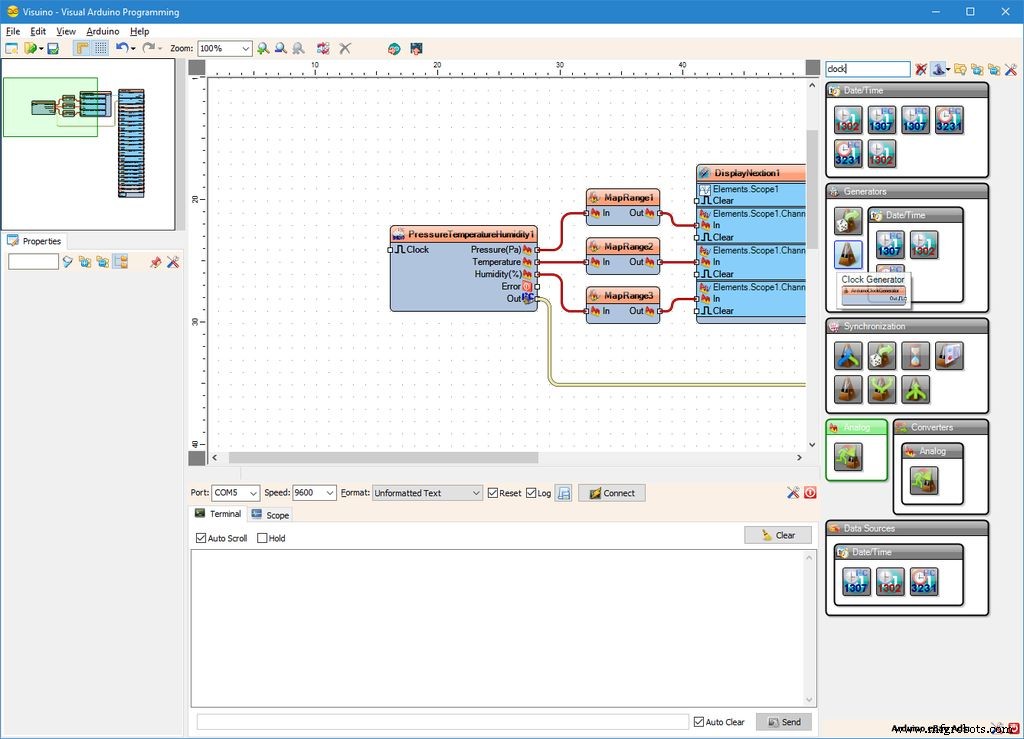The image size is (1024, 739).
Task: Open the Speed 9600 dropdown
Action: 329,493
